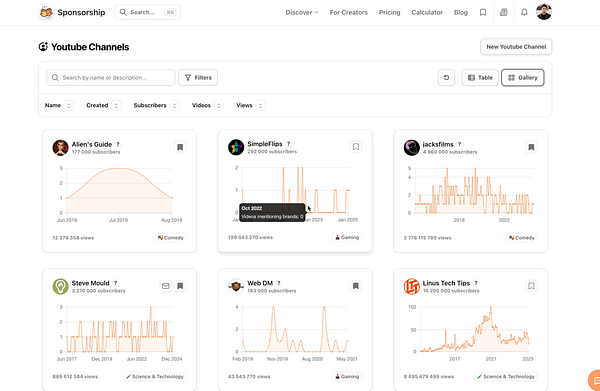Open the Filters panel
The height and width of the screenshot is (391, 600).
pyautogui.click(x=198, y=78)
